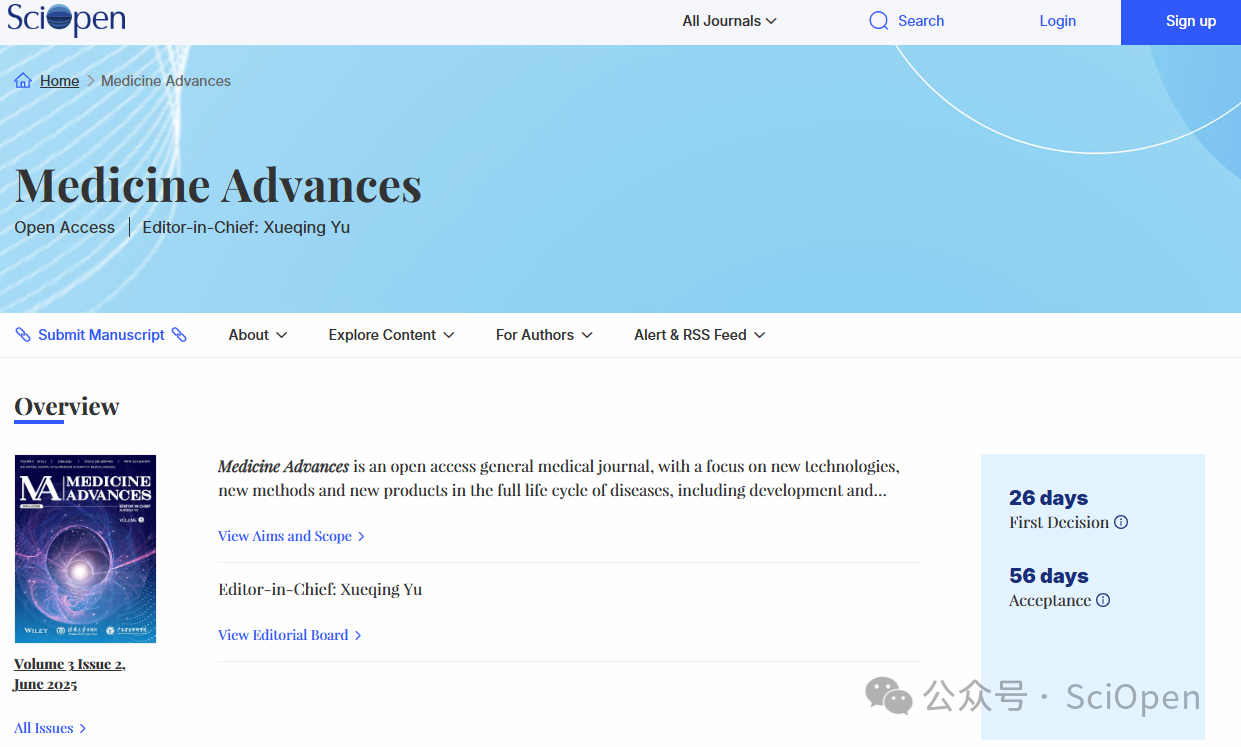1241x747 pixels.
Task: Open the Explore Content menu
Action: (x=391, y=334)
